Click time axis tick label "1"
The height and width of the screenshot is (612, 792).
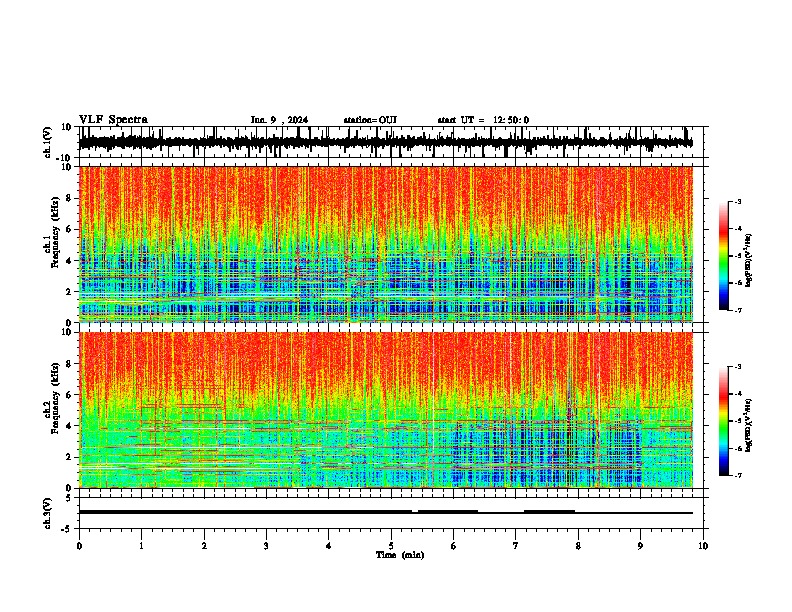141,546
